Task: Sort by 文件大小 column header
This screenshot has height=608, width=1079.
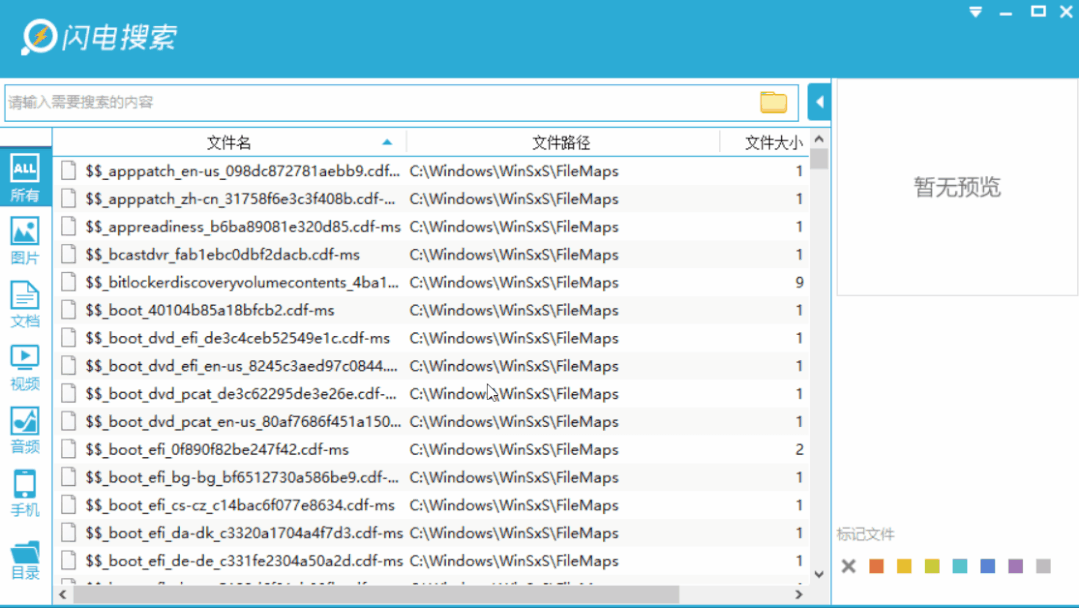Action: [x=773, y=142]
